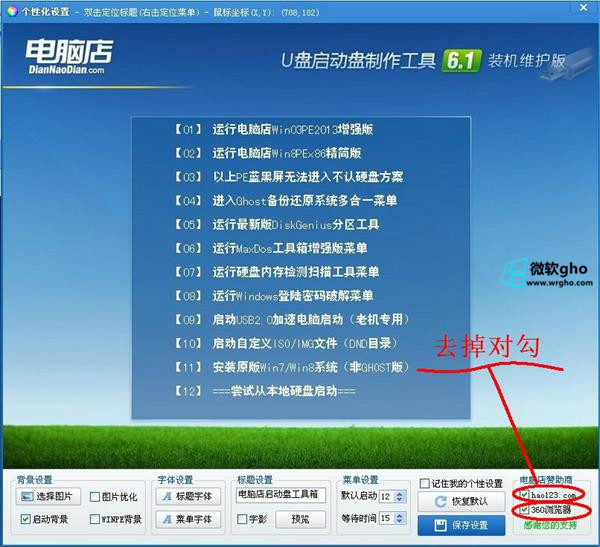Close the 个性化设置 window
The width and height of the screenshot is (600, 547).
coord(584,7)
